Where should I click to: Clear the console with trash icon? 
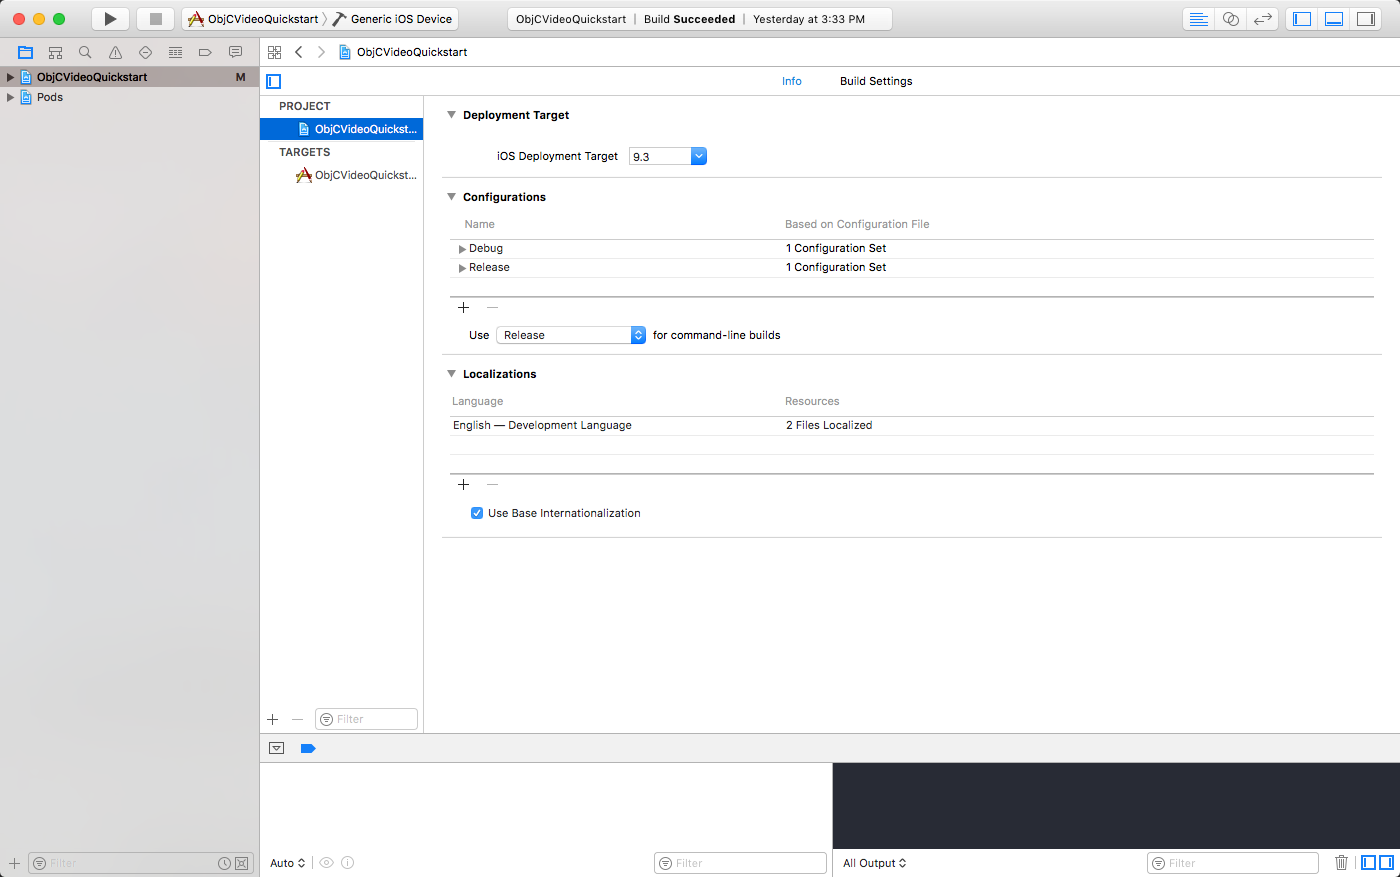(1342, 862)
